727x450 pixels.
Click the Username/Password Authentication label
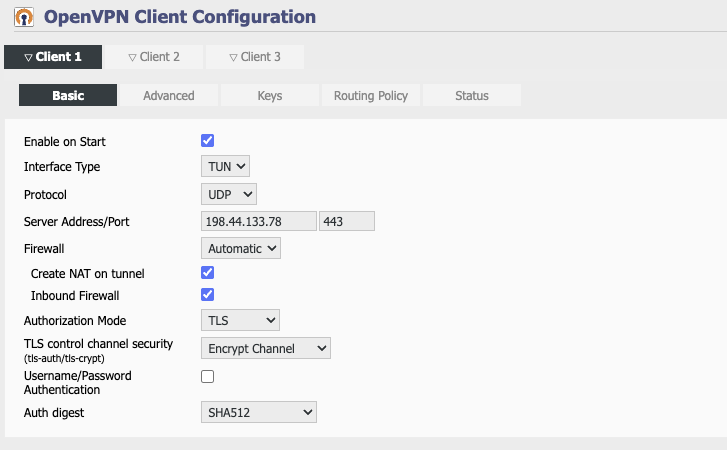tap(78, 382)
